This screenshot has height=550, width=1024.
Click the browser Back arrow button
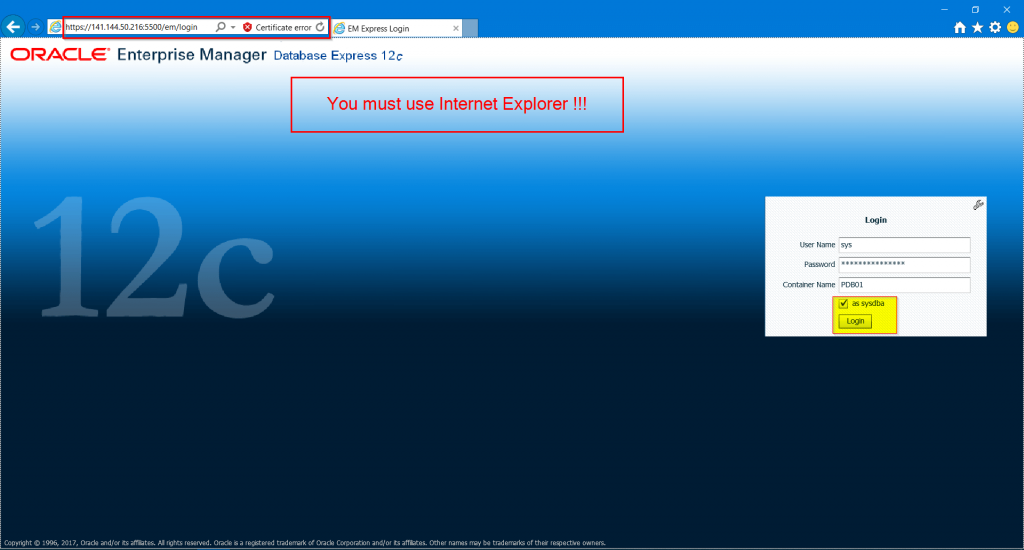(14, 27)
